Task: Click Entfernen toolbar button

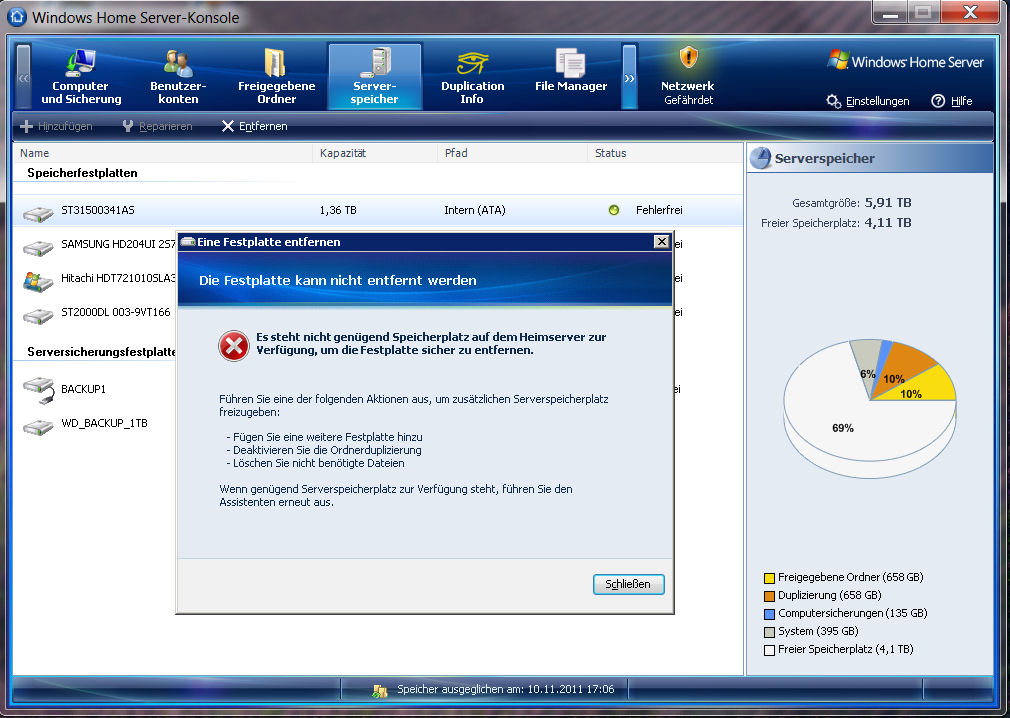Action: [254, 126]
